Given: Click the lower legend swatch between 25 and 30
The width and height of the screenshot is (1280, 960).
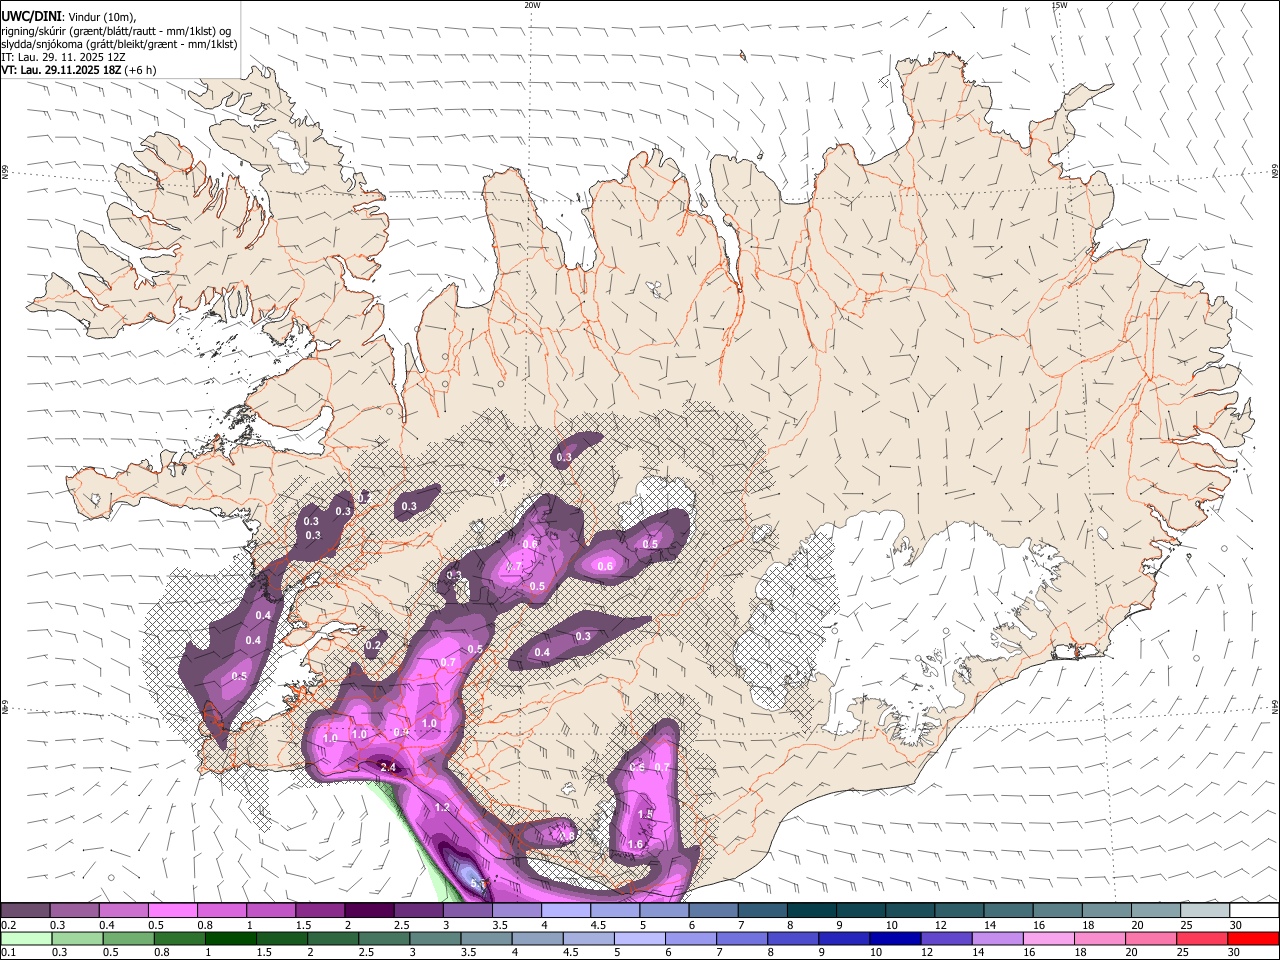Looking at the screenshot, I should tap(1201, 939).
